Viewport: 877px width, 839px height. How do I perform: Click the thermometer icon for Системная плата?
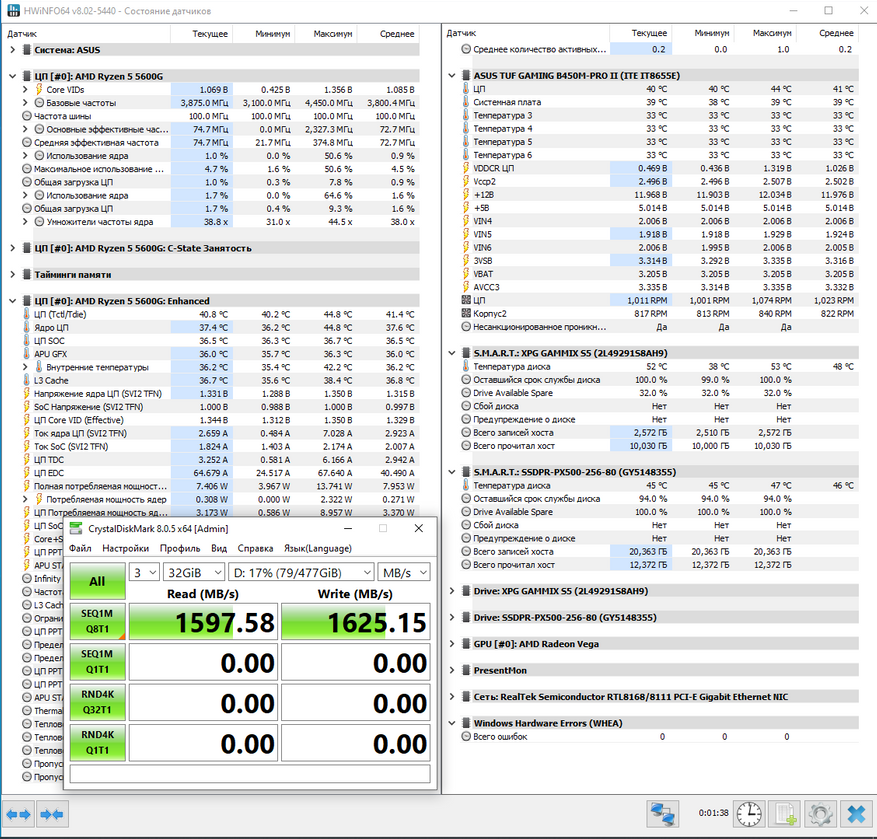click(x=466, y=102)
